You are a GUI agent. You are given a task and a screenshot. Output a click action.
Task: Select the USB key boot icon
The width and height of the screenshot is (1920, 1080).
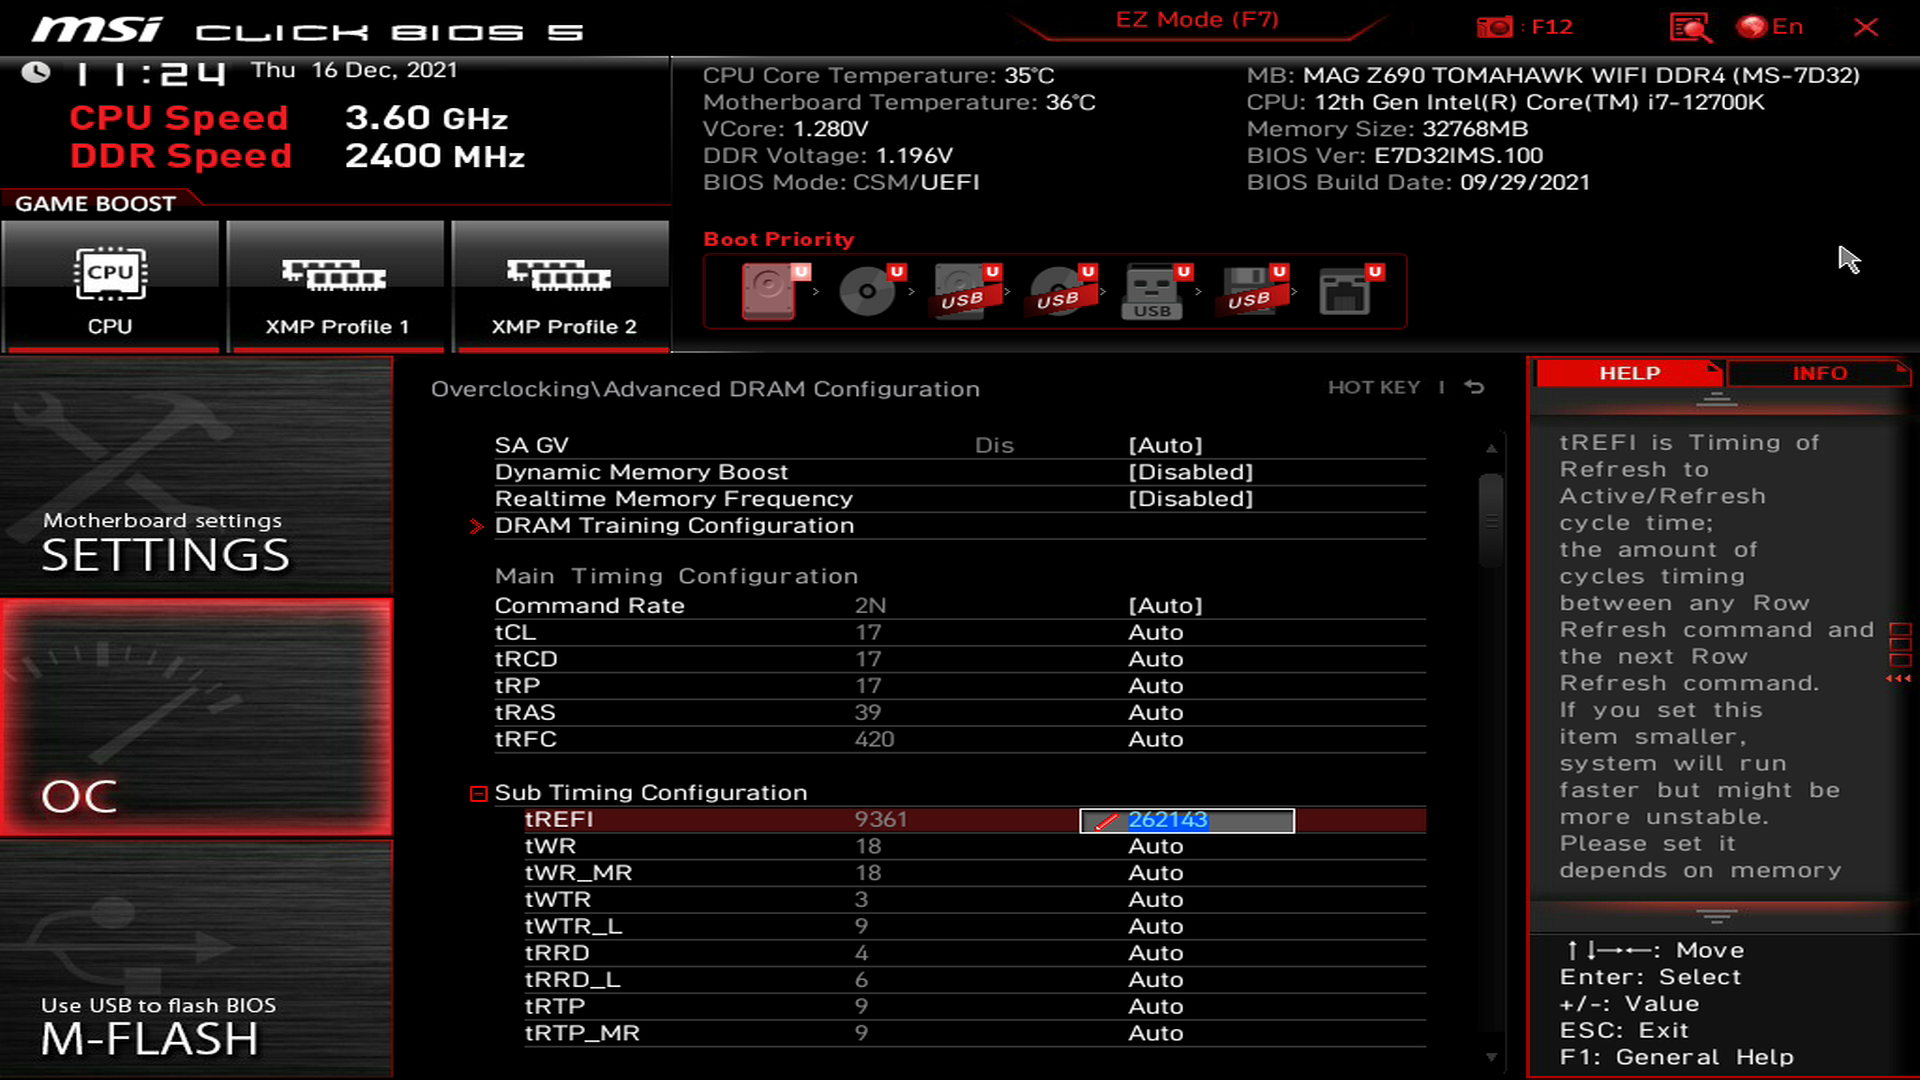point(1156,291)
